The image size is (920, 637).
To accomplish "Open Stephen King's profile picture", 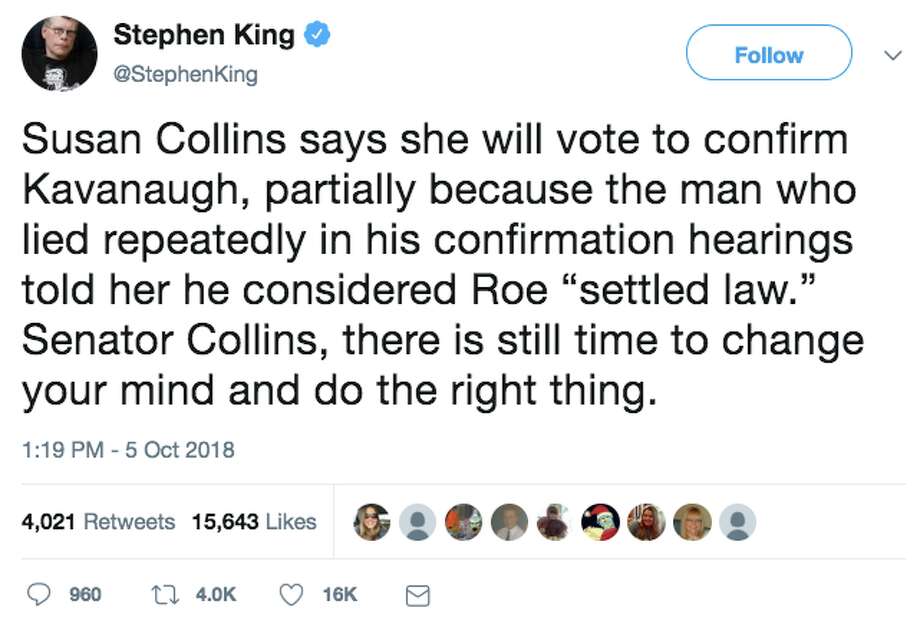I will click(59, 55).
